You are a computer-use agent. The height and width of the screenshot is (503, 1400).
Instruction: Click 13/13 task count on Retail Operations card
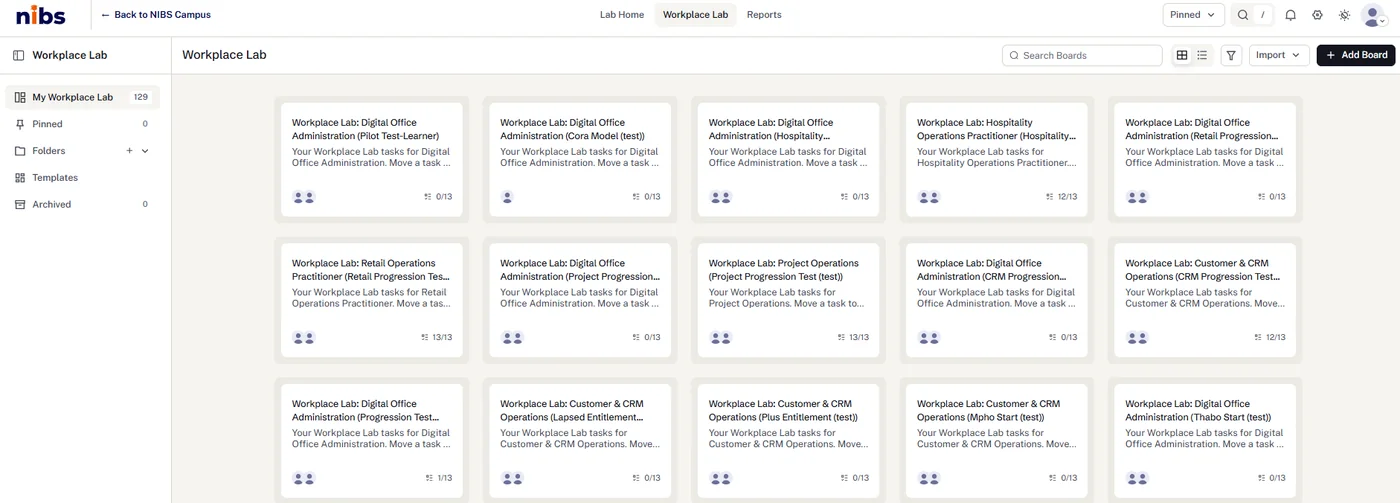(x=436, y=338)
